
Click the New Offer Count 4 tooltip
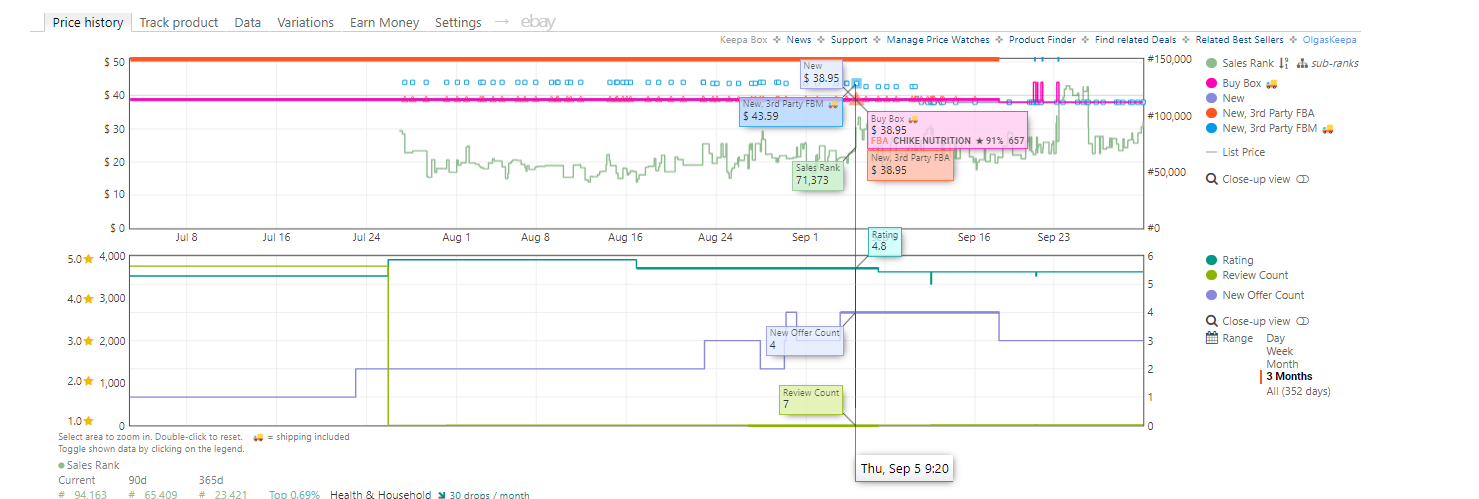[x=804, y=339]
